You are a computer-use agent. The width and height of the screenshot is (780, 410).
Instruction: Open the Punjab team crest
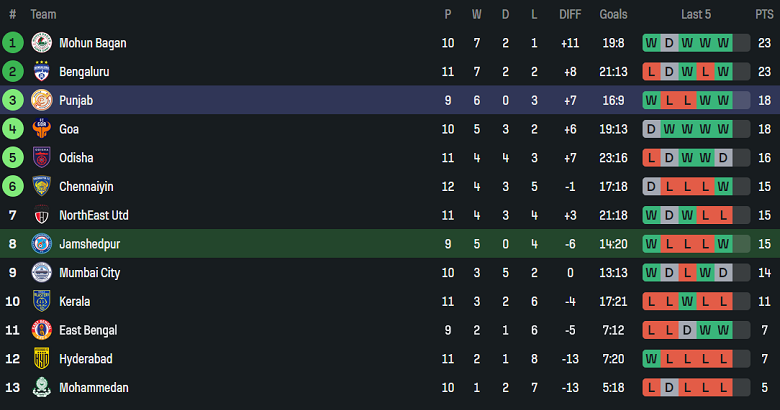pyautogui.click(x=42, y=100)
